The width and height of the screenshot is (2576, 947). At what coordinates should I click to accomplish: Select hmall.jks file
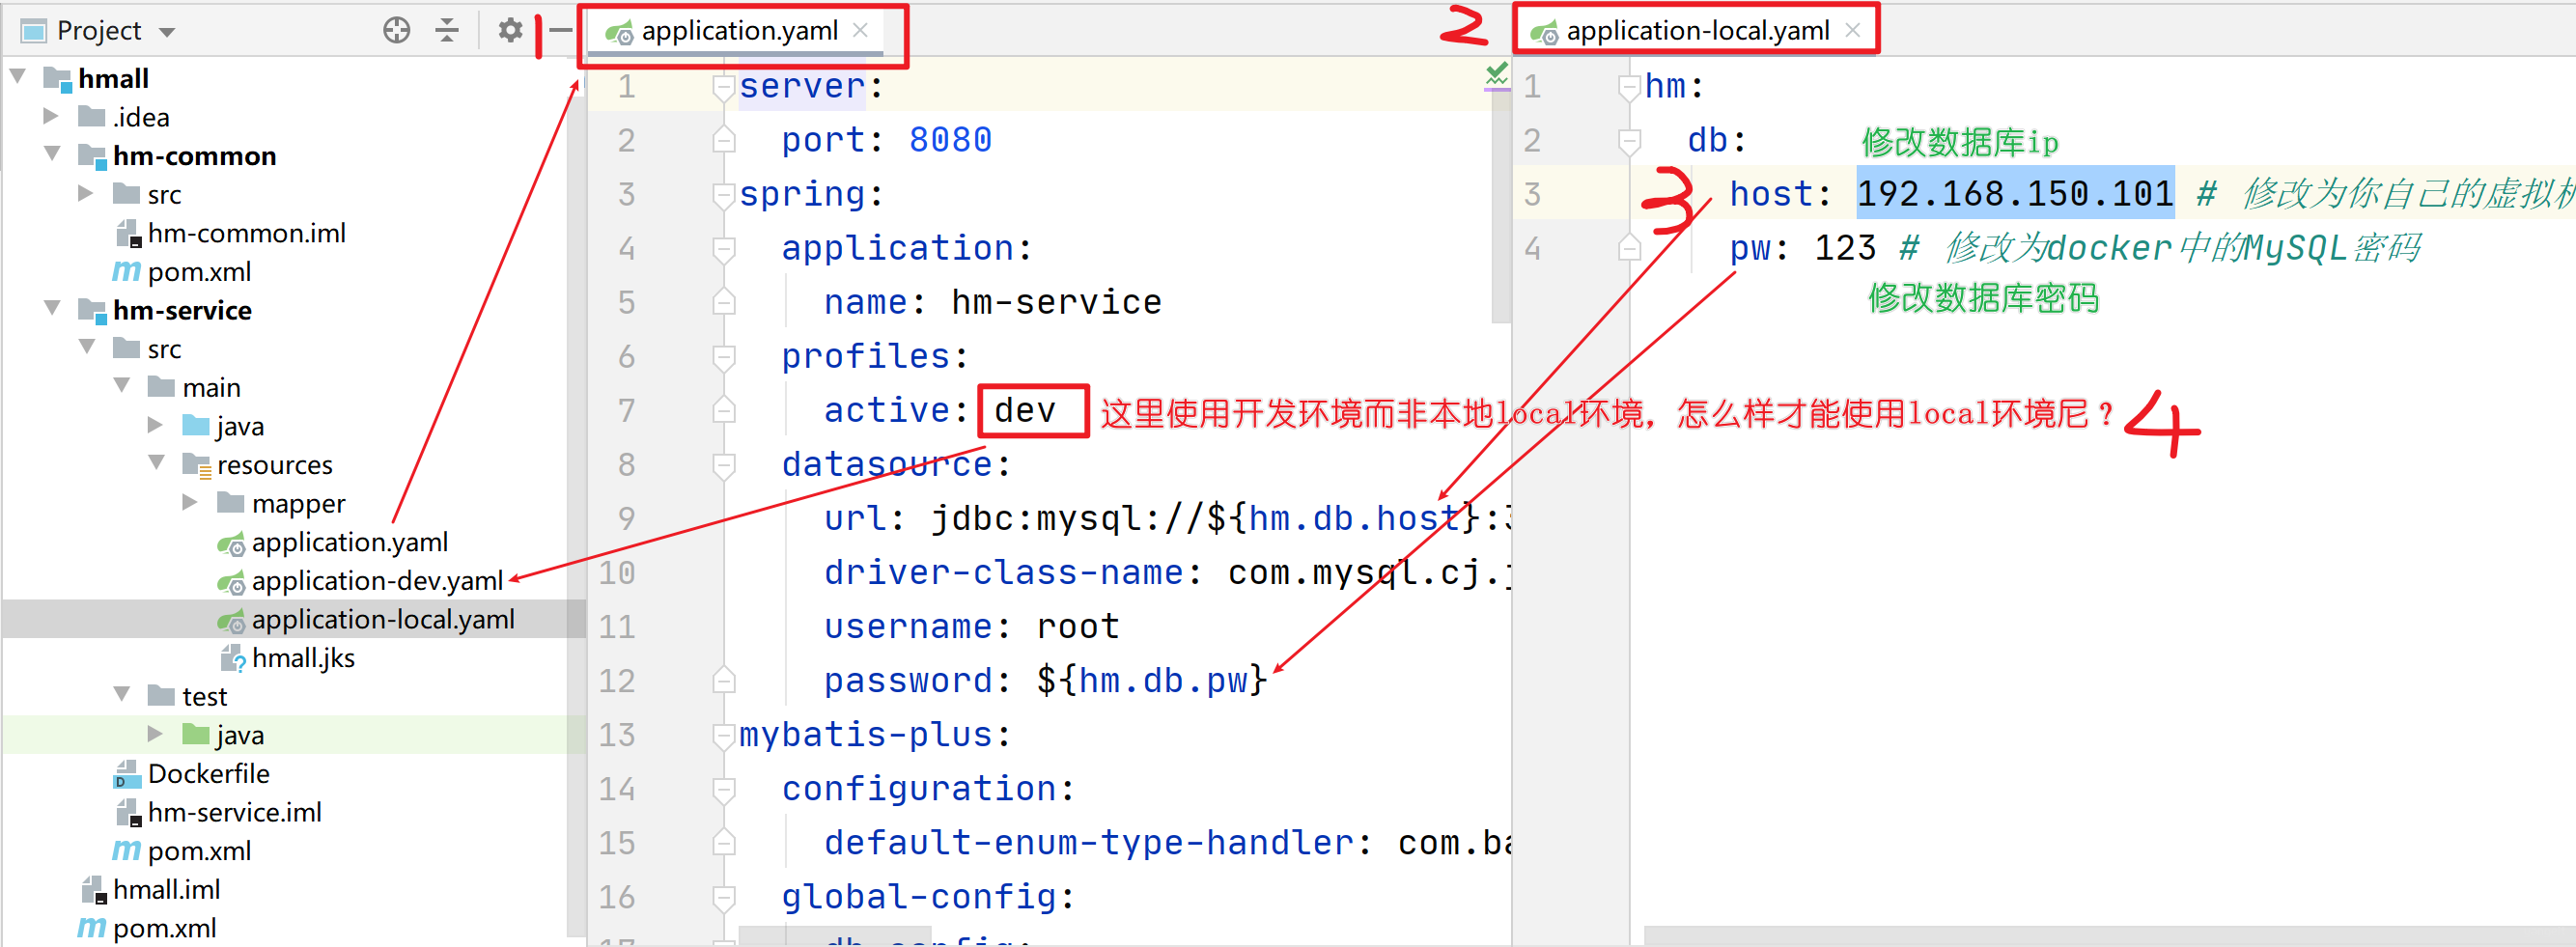pos(303,658)
